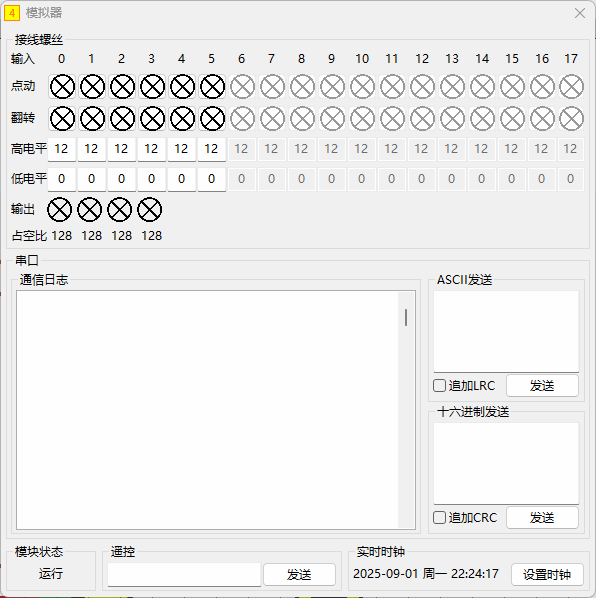The height and width of the screenshot is (598, 596).
Task: Click the disabled 翻转 icon for input 13
Action: pos(452,119)
